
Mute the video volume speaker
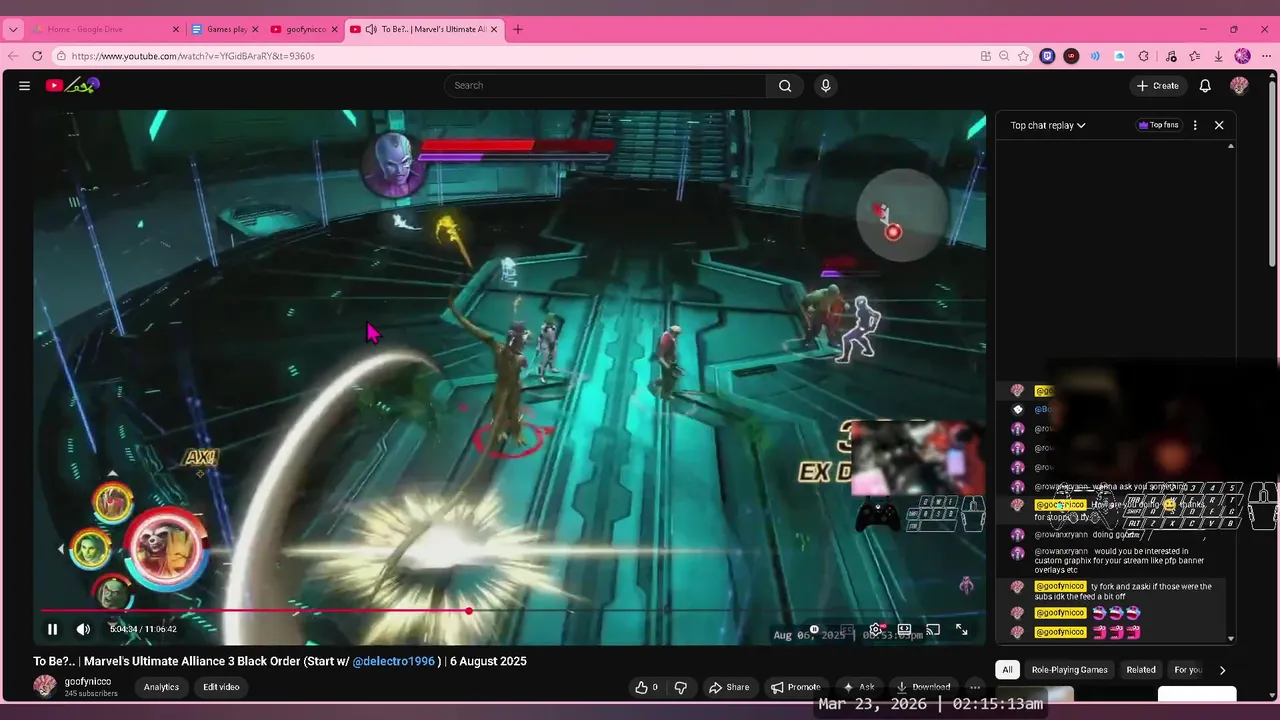tap(83, 629)
